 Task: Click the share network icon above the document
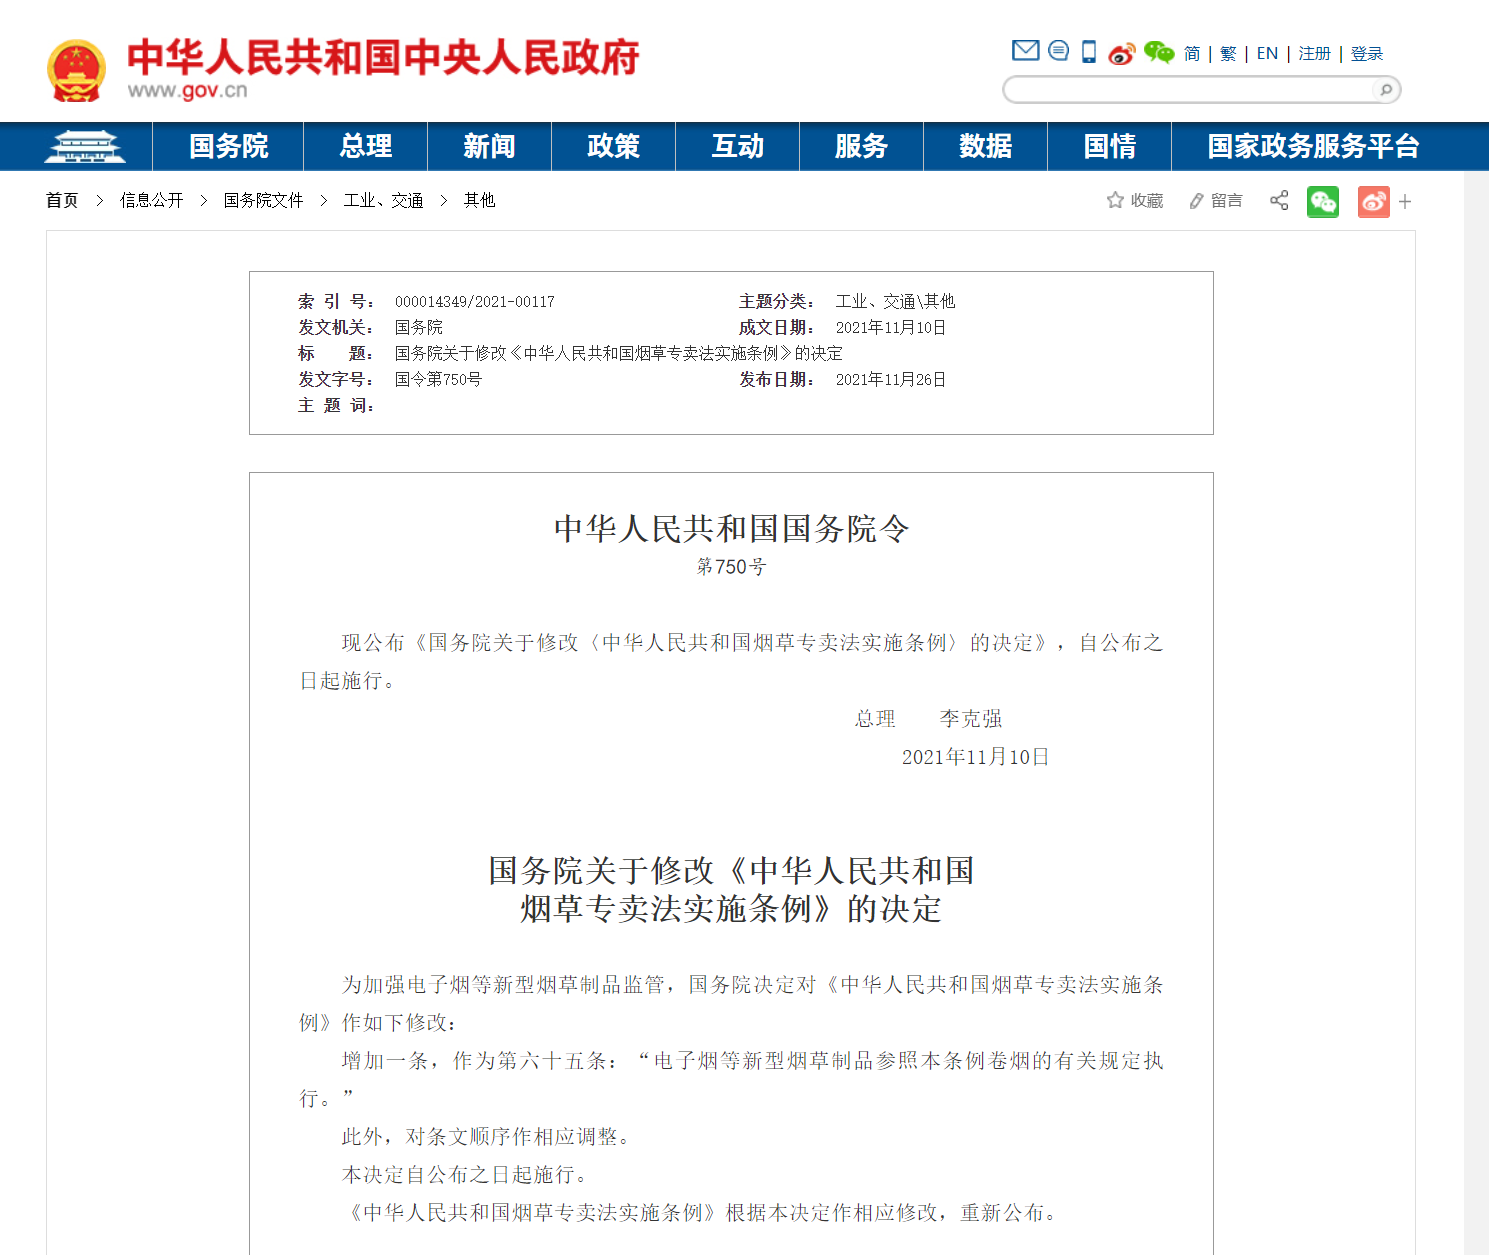click(x=1278, y=200)
